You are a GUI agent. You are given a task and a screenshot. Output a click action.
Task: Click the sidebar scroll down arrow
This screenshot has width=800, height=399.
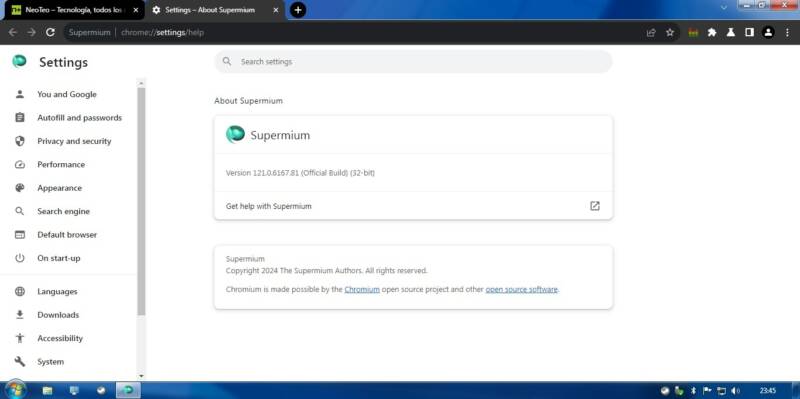click(x=141, y=376)
